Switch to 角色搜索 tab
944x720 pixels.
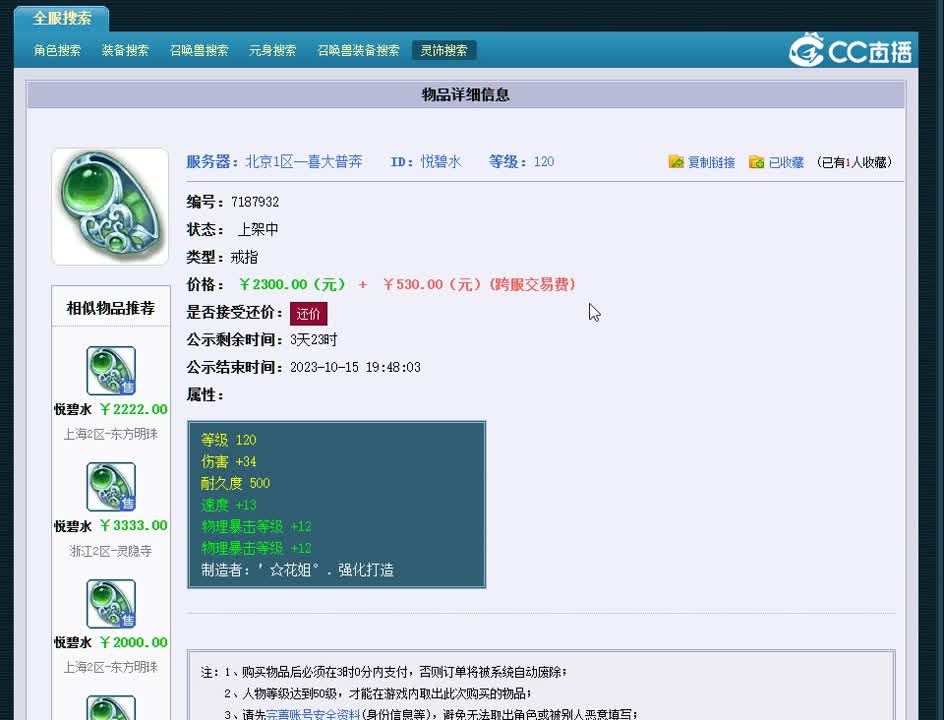57,51
